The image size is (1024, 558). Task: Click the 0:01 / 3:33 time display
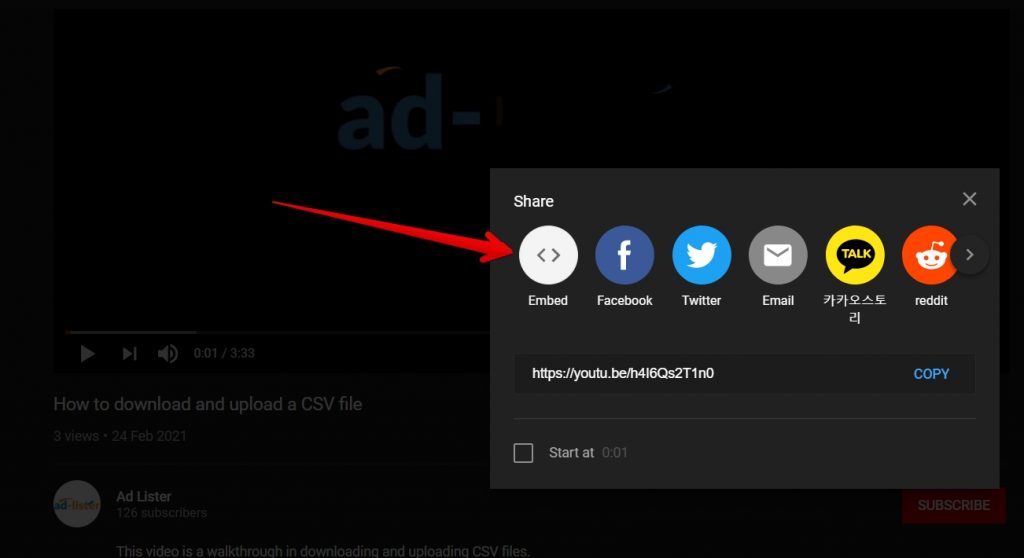(x=224, y=353)
